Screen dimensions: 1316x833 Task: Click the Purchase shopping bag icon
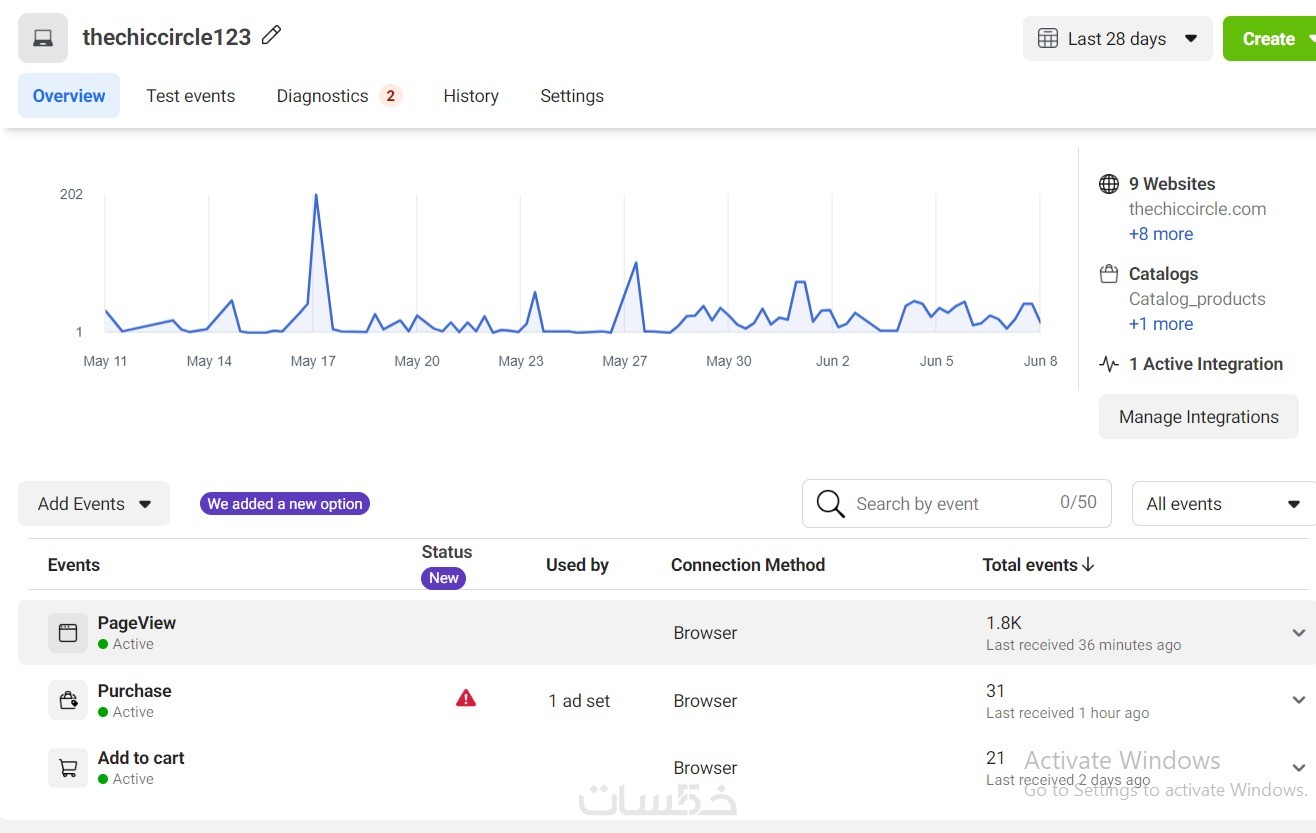click(68, 700)
